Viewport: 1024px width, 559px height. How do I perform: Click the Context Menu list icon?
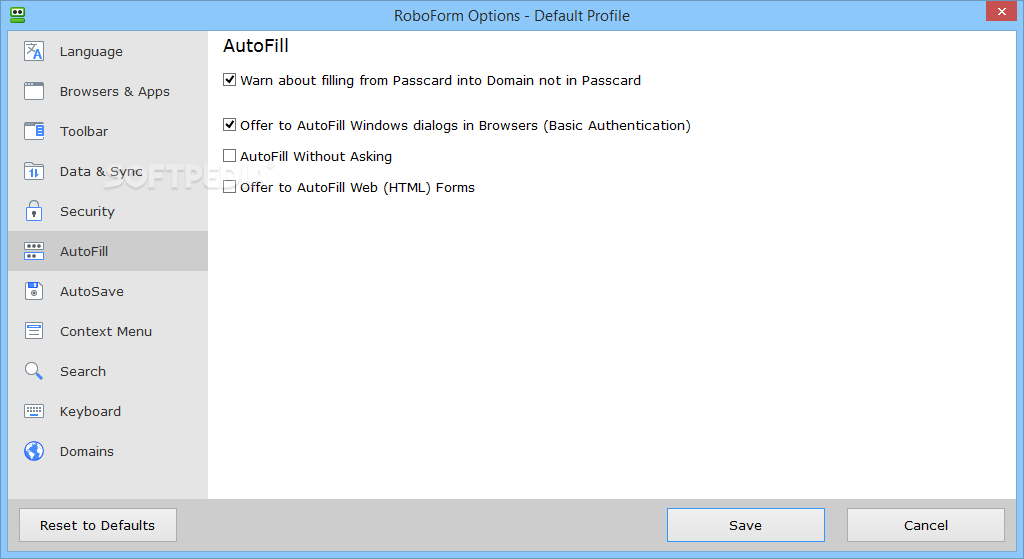[x=33, y=331]
